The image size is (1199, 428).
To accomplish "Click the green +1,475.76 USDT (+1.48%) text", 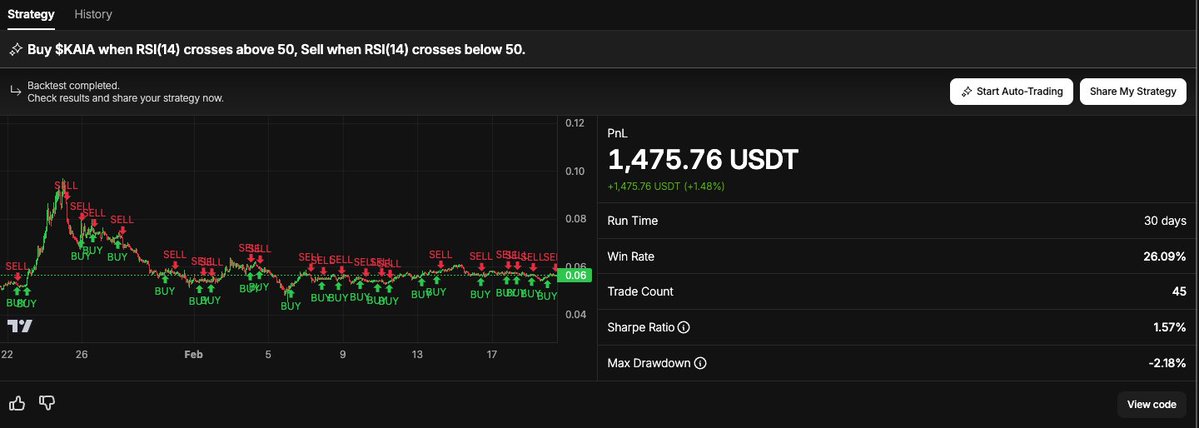I will point(666,186).
